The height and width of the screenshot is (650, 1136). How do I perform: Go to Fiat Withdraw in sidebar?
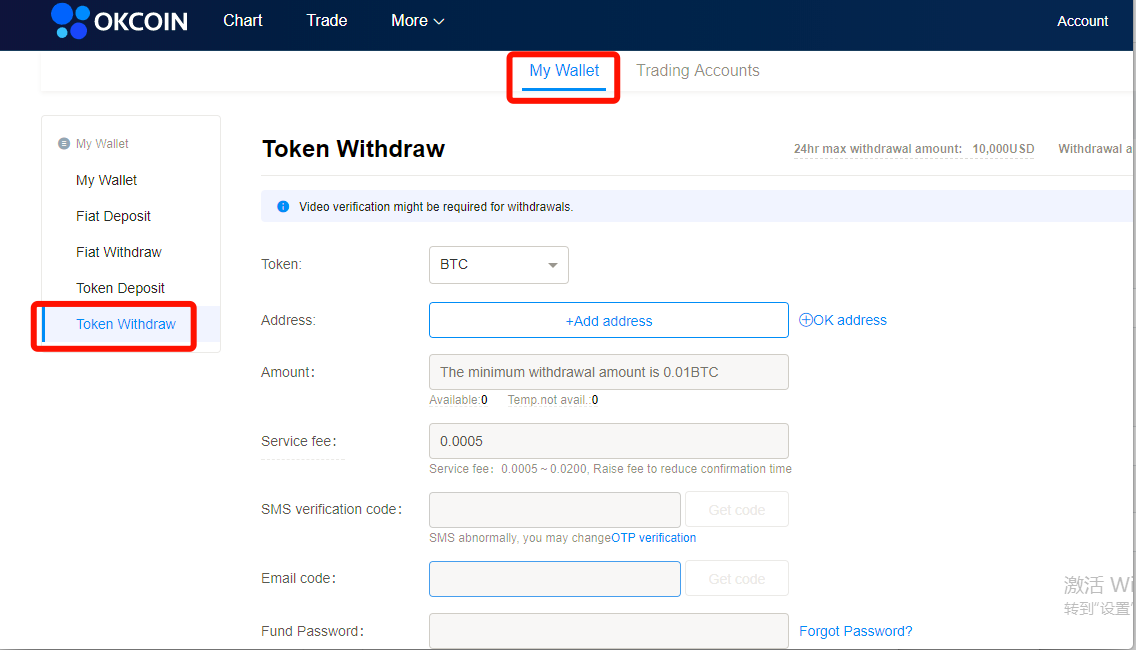point(119,252)
